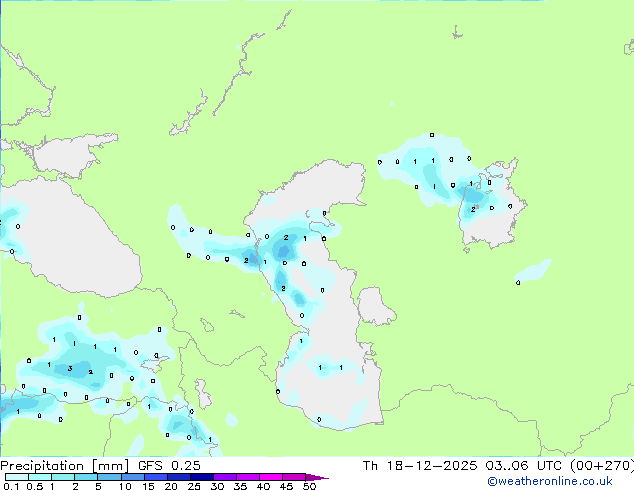
Task: Click the '10' legend scale label
Action: (125, 486)
